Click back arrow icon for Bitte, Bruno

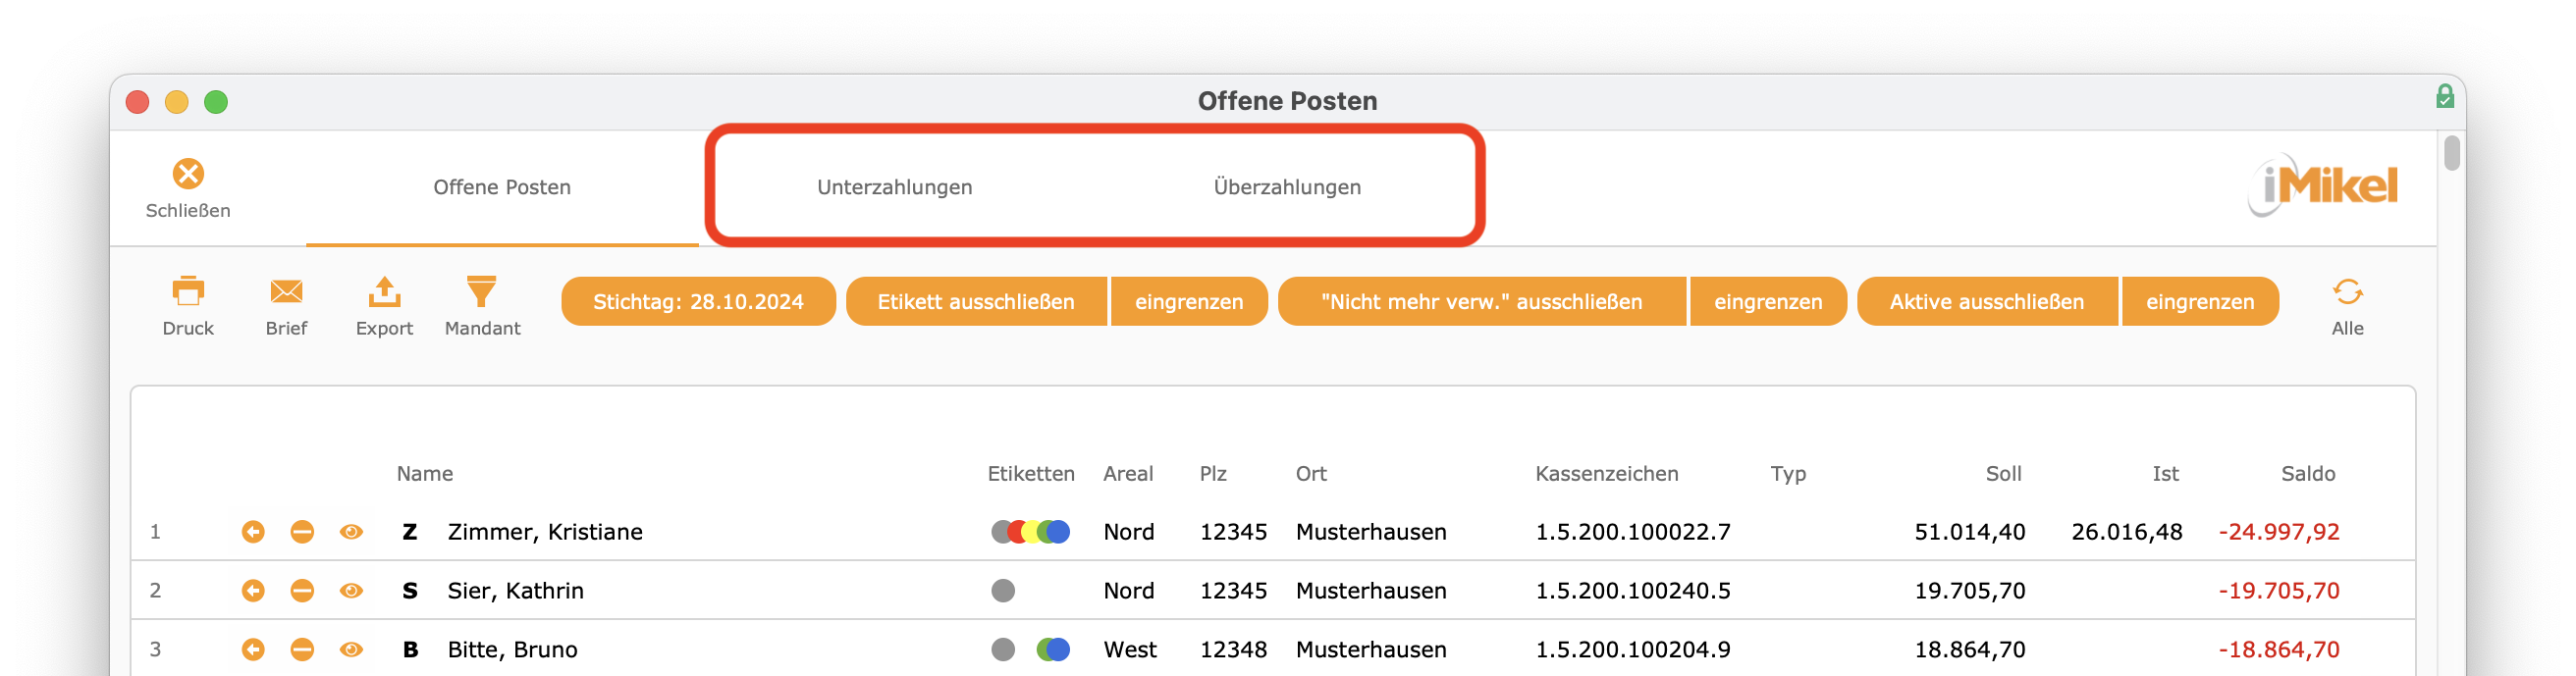pyautogui.click(x=253, y=650)
